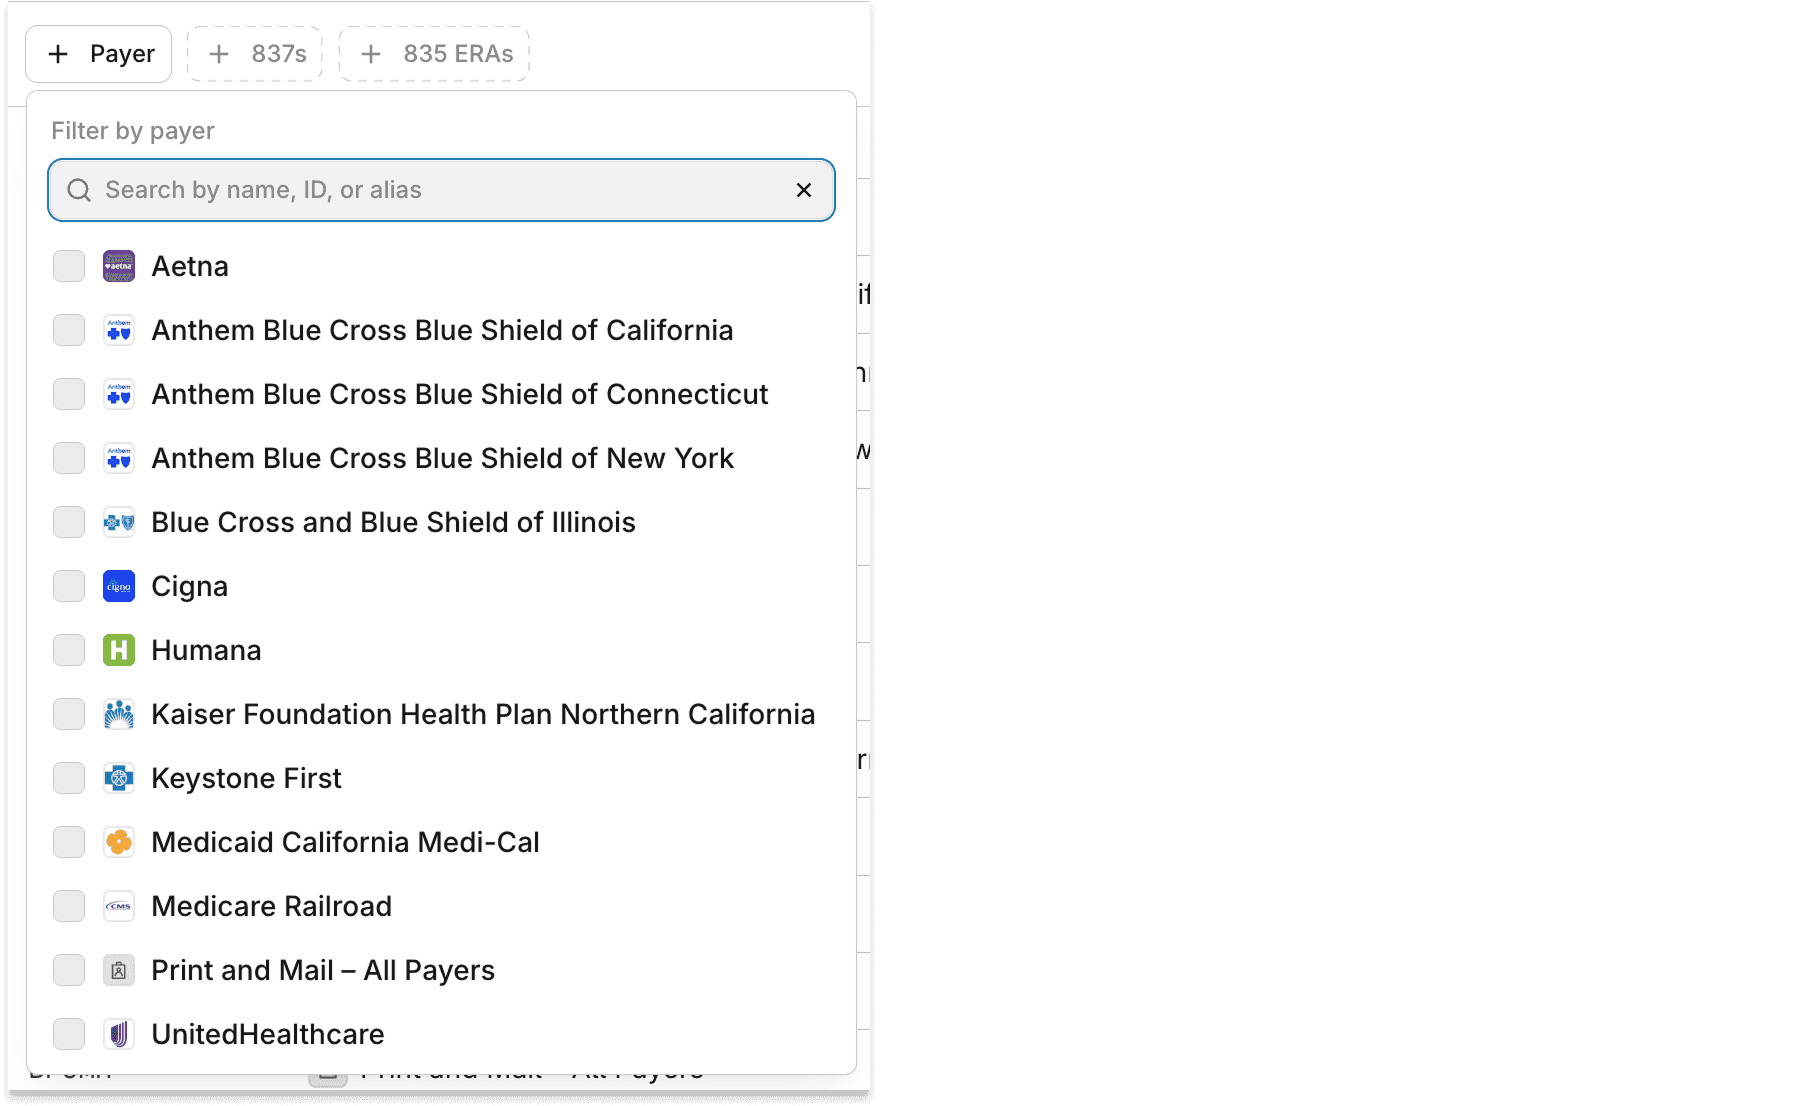Click the Cigna payer name
1808x1106 pixels.
[x=190, y=586]
